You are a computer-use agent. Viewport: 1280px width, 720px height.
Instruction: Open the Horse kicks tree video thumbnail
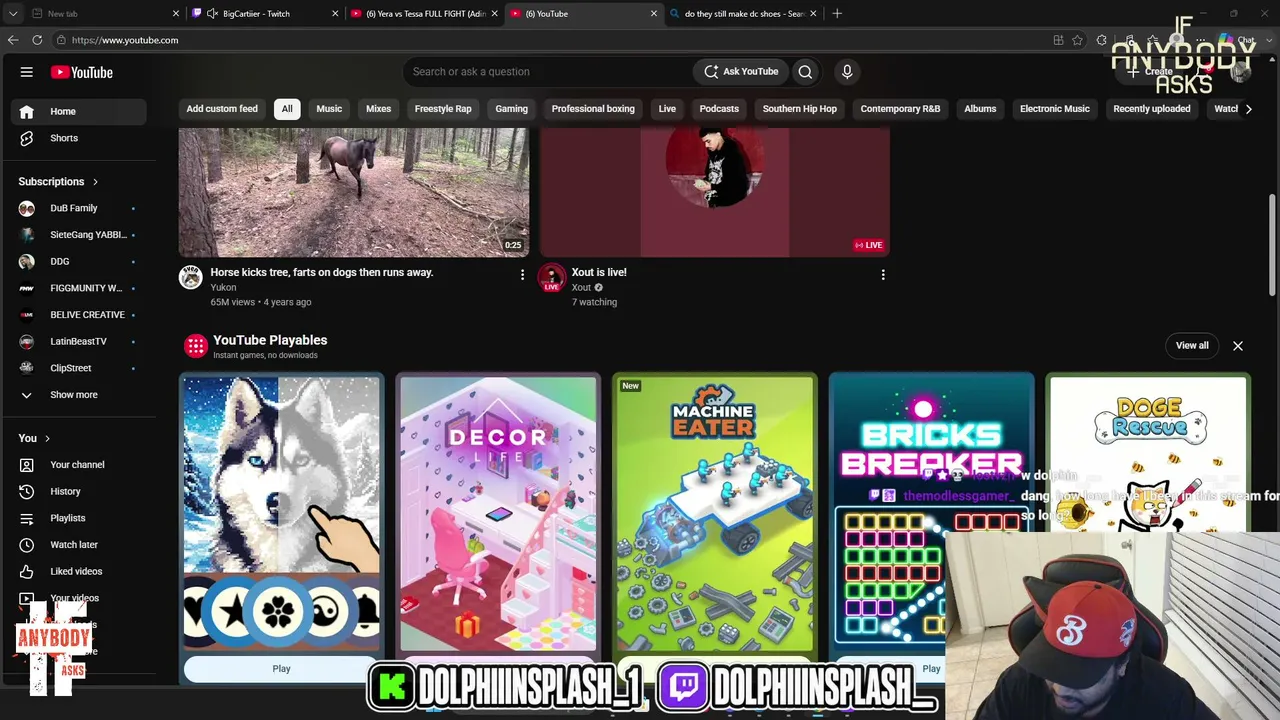click(x=354, y=192)
